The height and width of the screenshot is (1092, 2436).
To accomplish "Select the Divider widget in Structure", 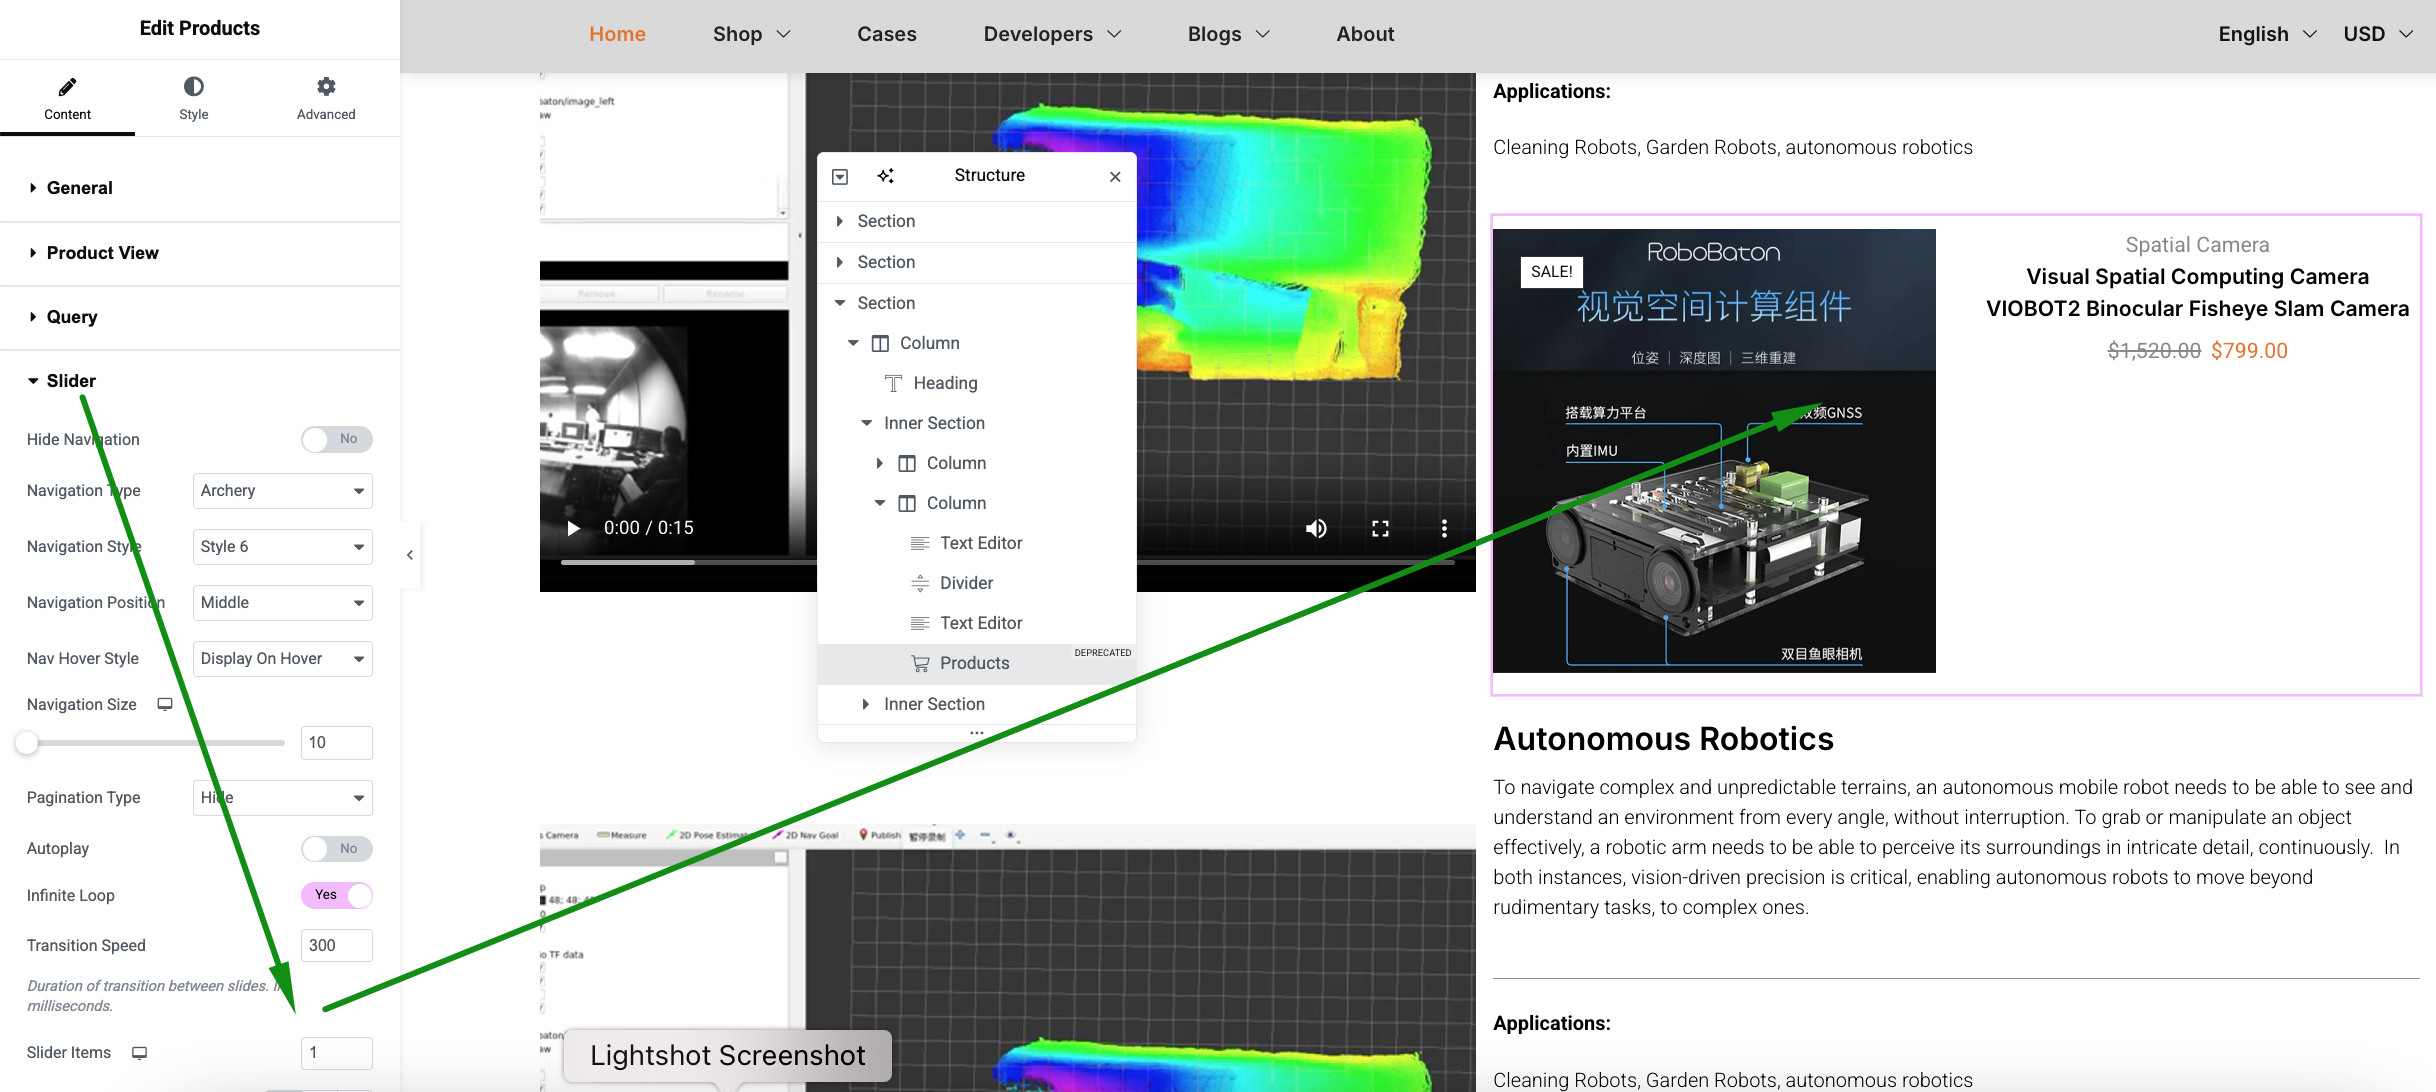I will [976, 583].
